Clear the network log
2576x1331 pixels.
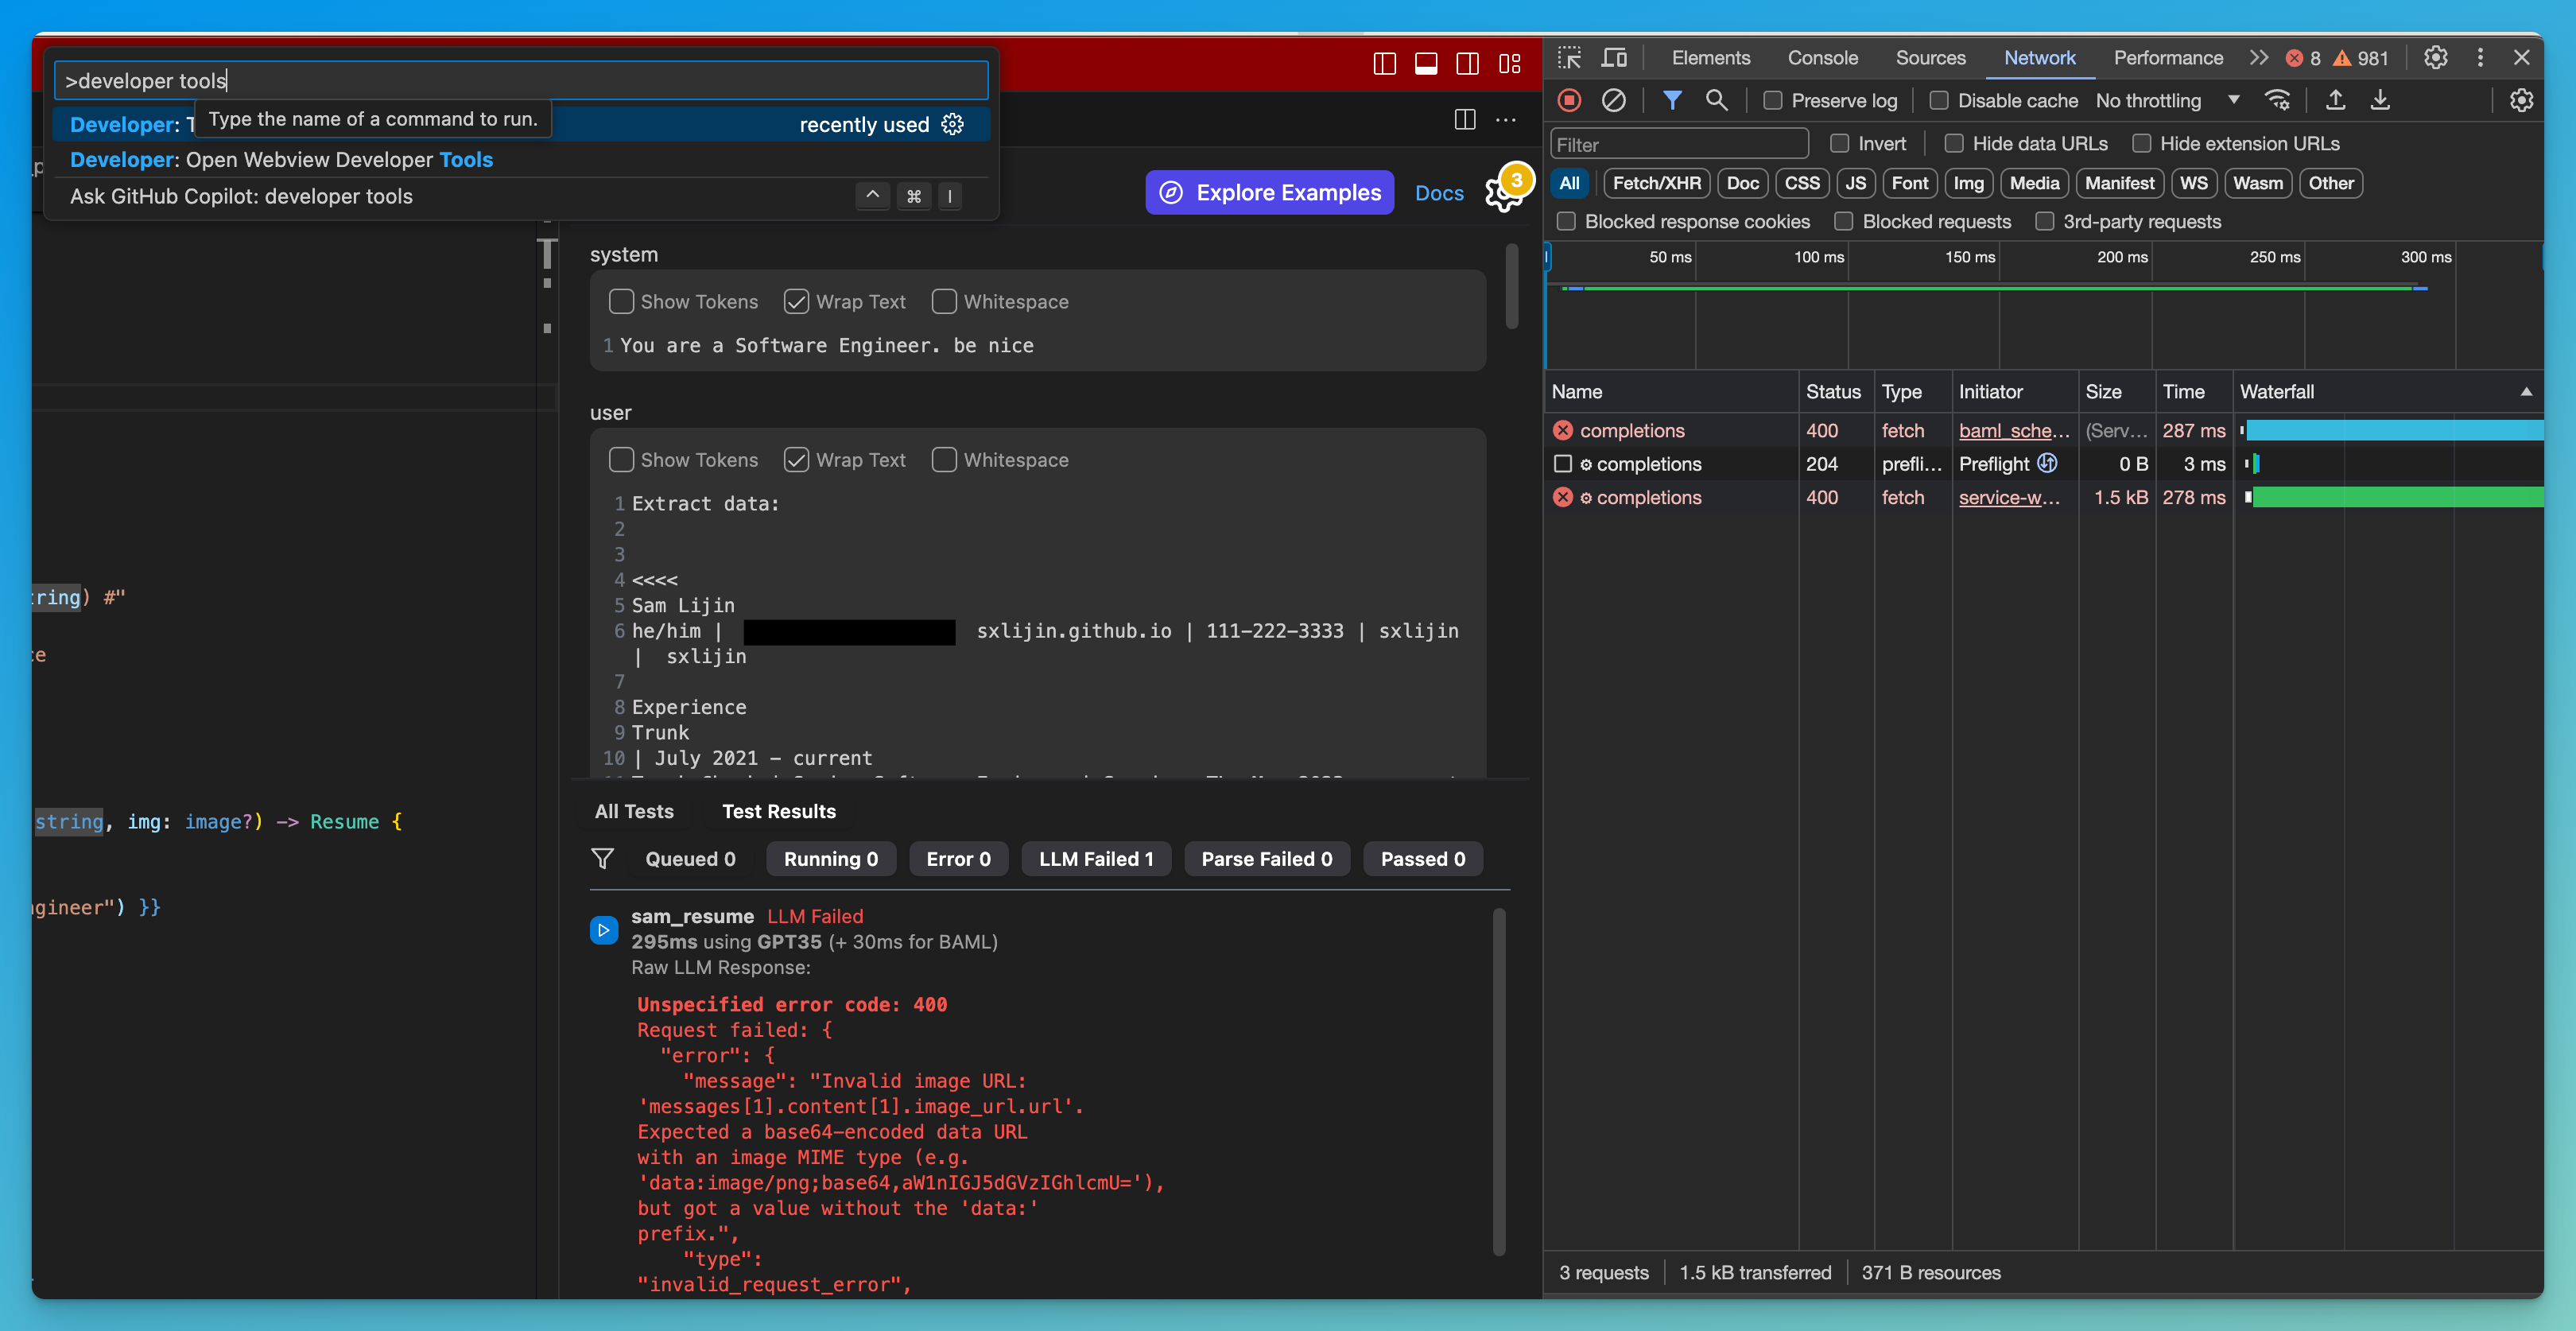[1613, 100]
